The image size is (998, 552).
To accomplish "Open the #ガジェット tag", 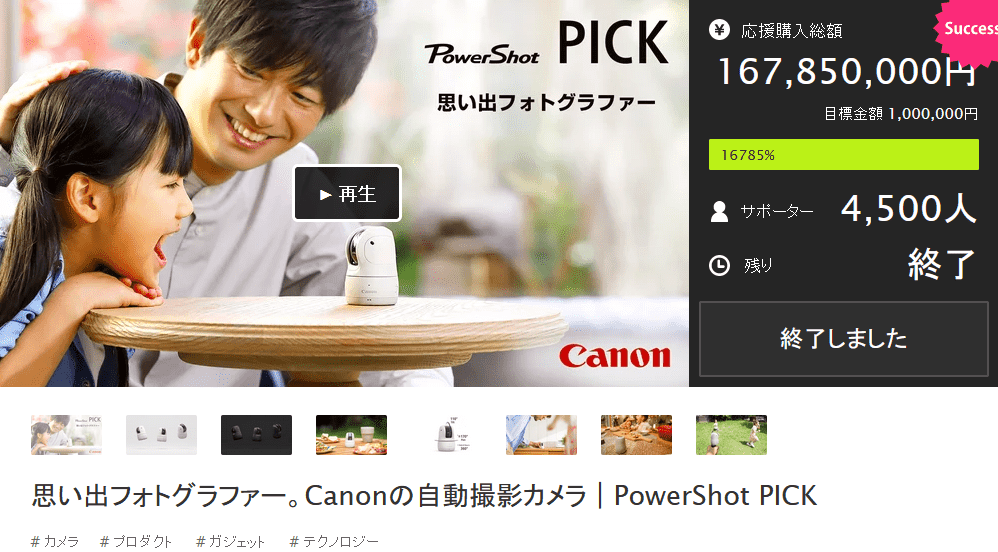I will pos(230,542).
